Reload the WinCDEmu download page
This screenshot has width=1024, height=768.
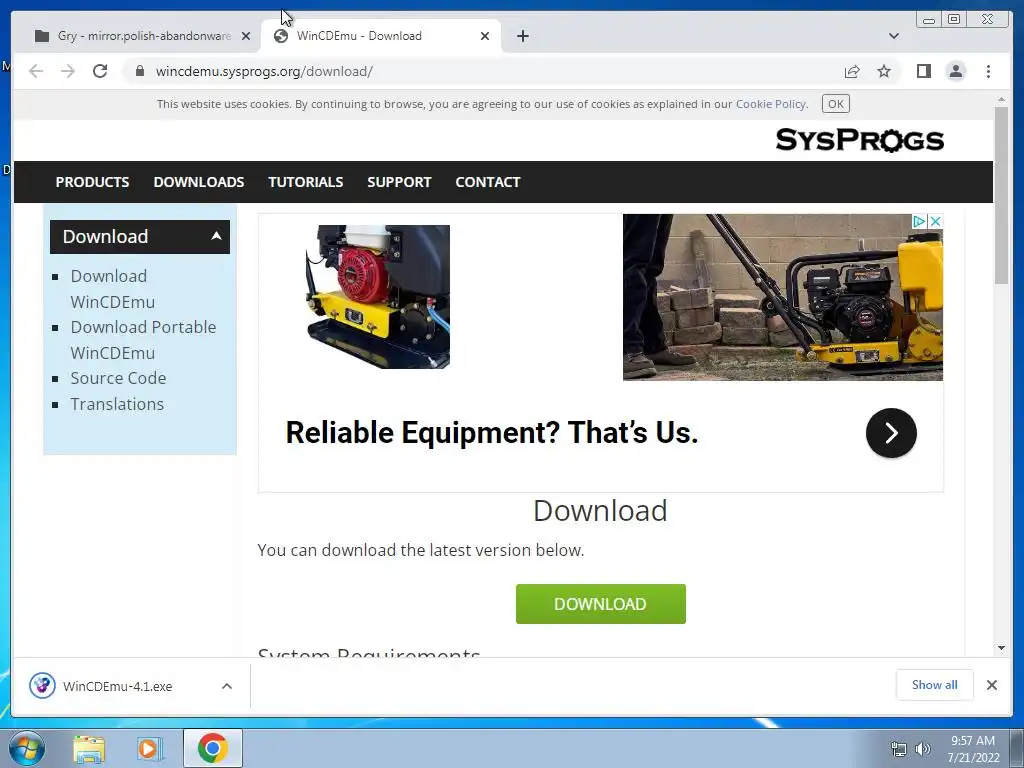coord(100,71)
